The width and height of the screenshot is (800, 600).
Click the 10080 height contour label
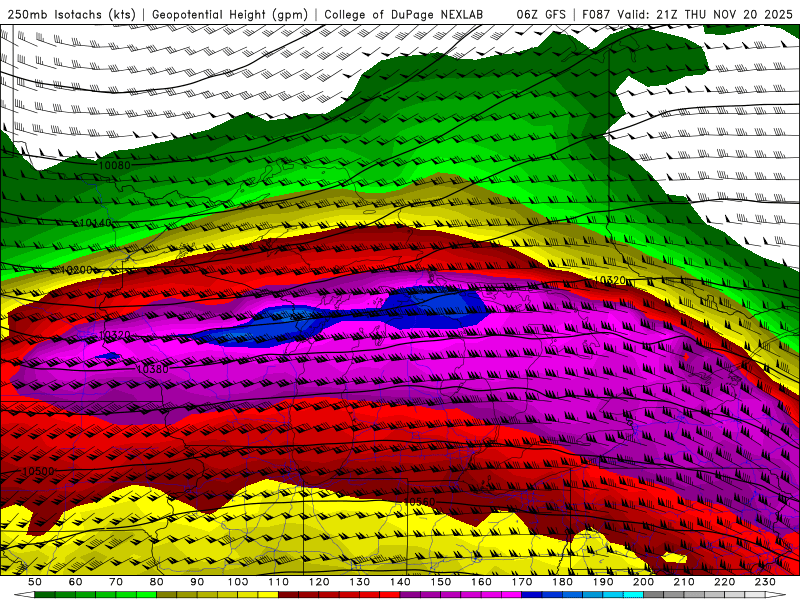pos(114,165)
